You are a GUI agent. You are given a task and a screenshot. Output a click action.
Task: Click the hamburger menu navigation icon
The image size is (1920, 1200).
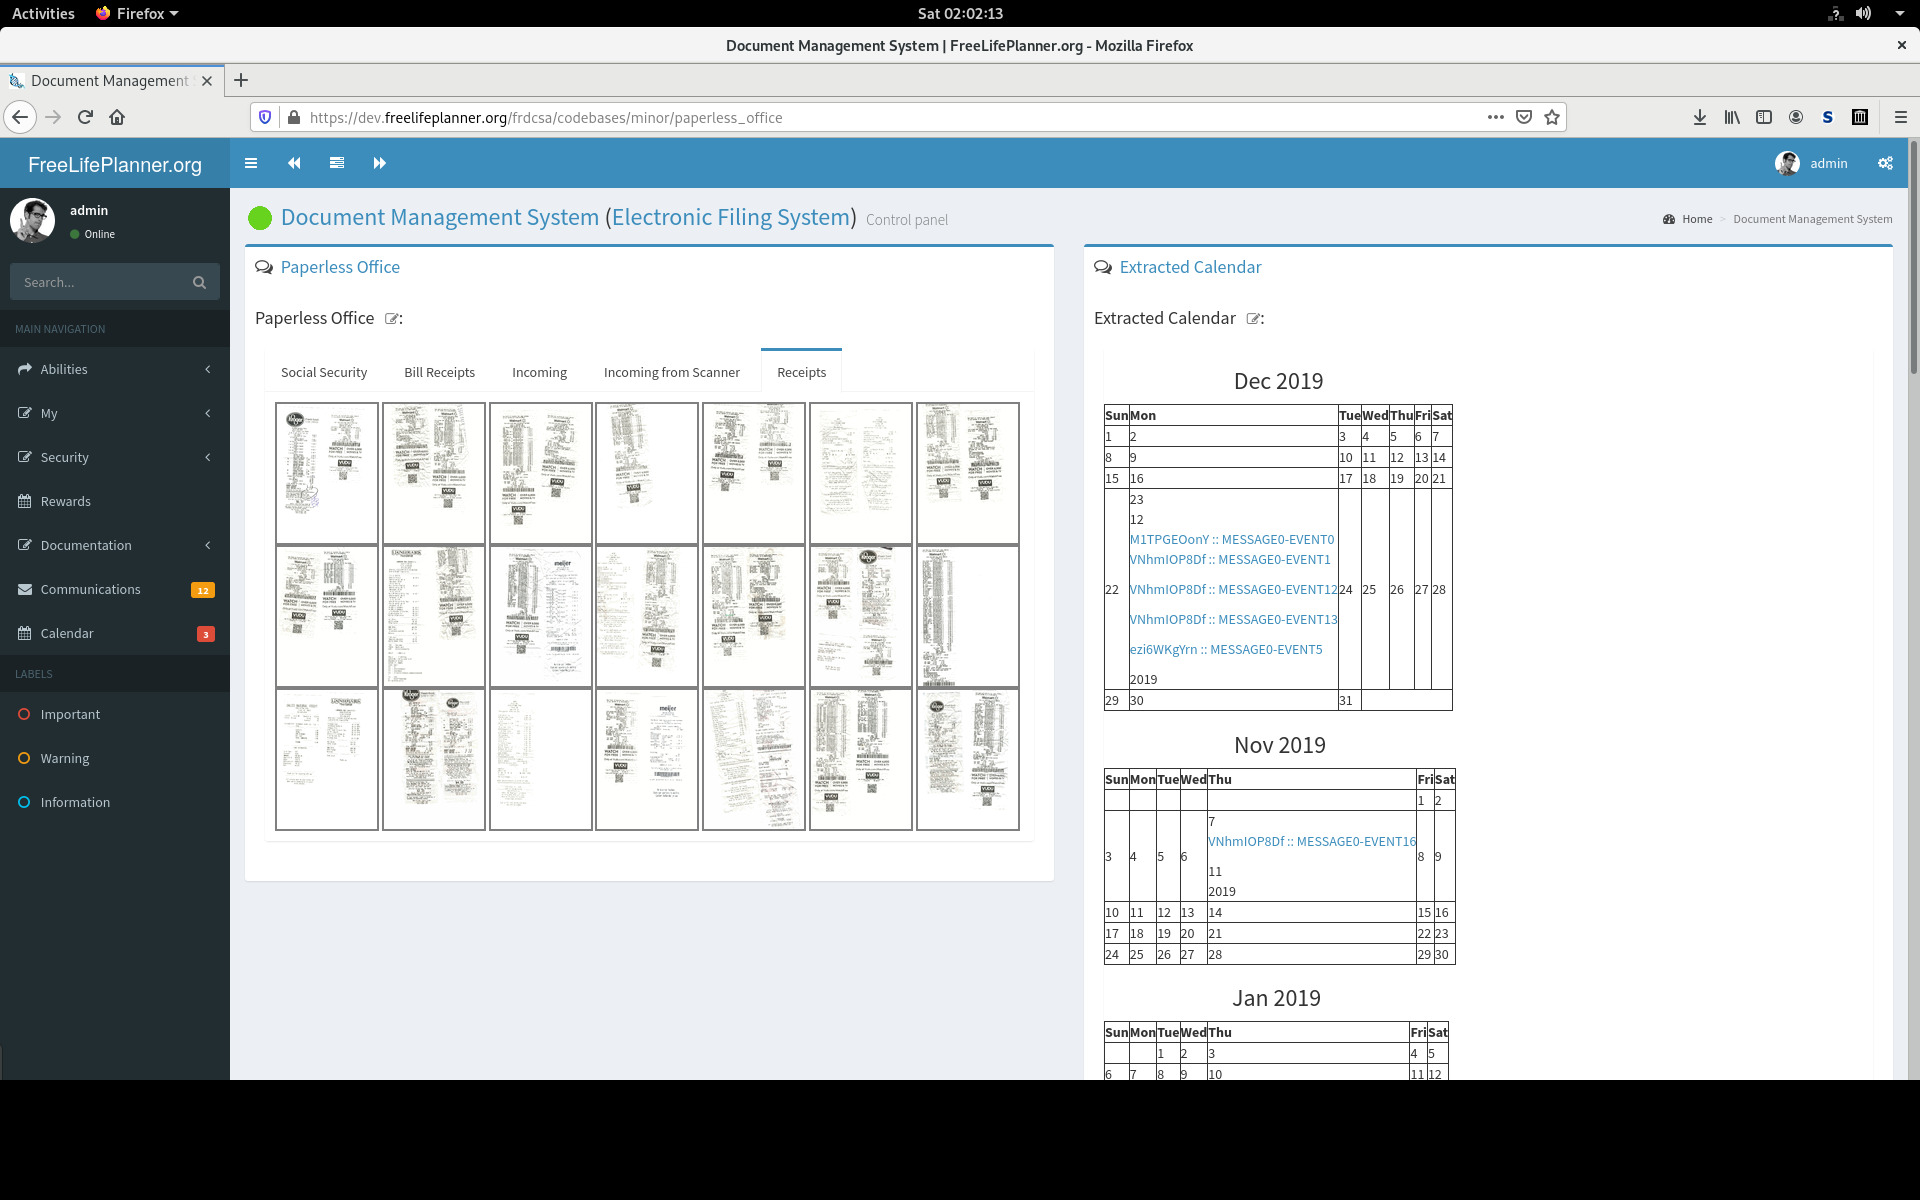pyautogui.click(x=250, y=163)
